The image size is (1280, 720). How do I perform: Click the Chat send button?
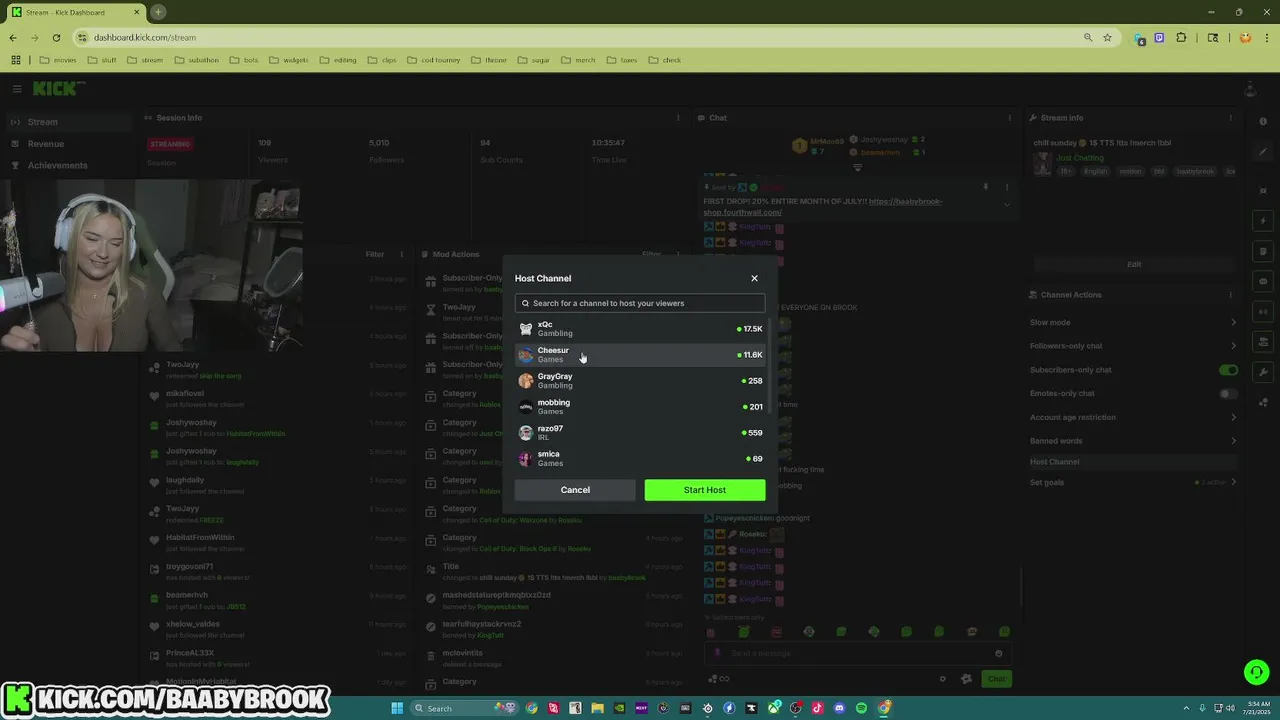[x=997, y=679]
